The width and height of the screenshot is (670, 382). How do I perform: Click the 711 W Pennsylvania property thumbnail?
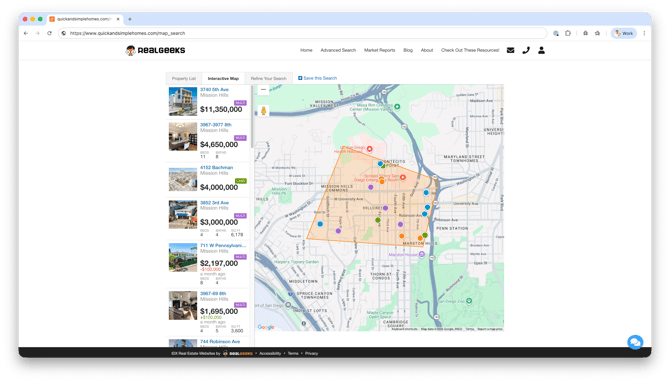tap(183, 258)
